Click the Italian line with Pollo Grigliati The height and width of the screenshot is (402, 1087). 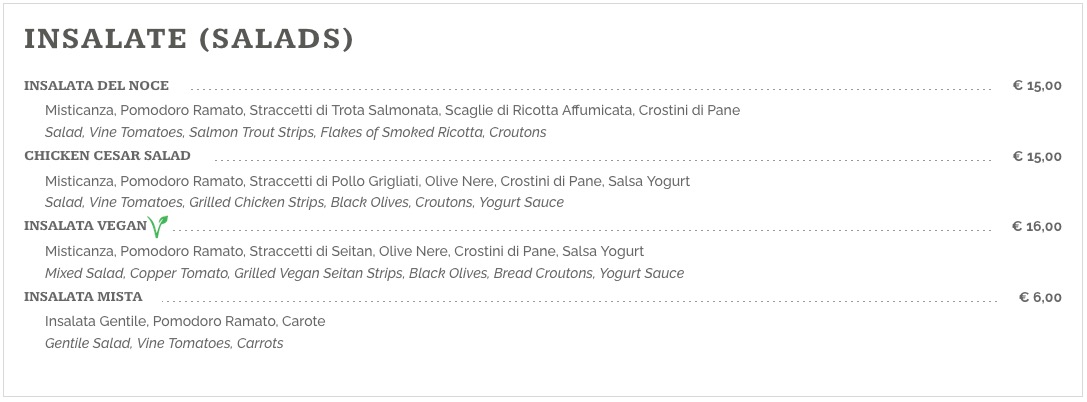tap(367, 182)
